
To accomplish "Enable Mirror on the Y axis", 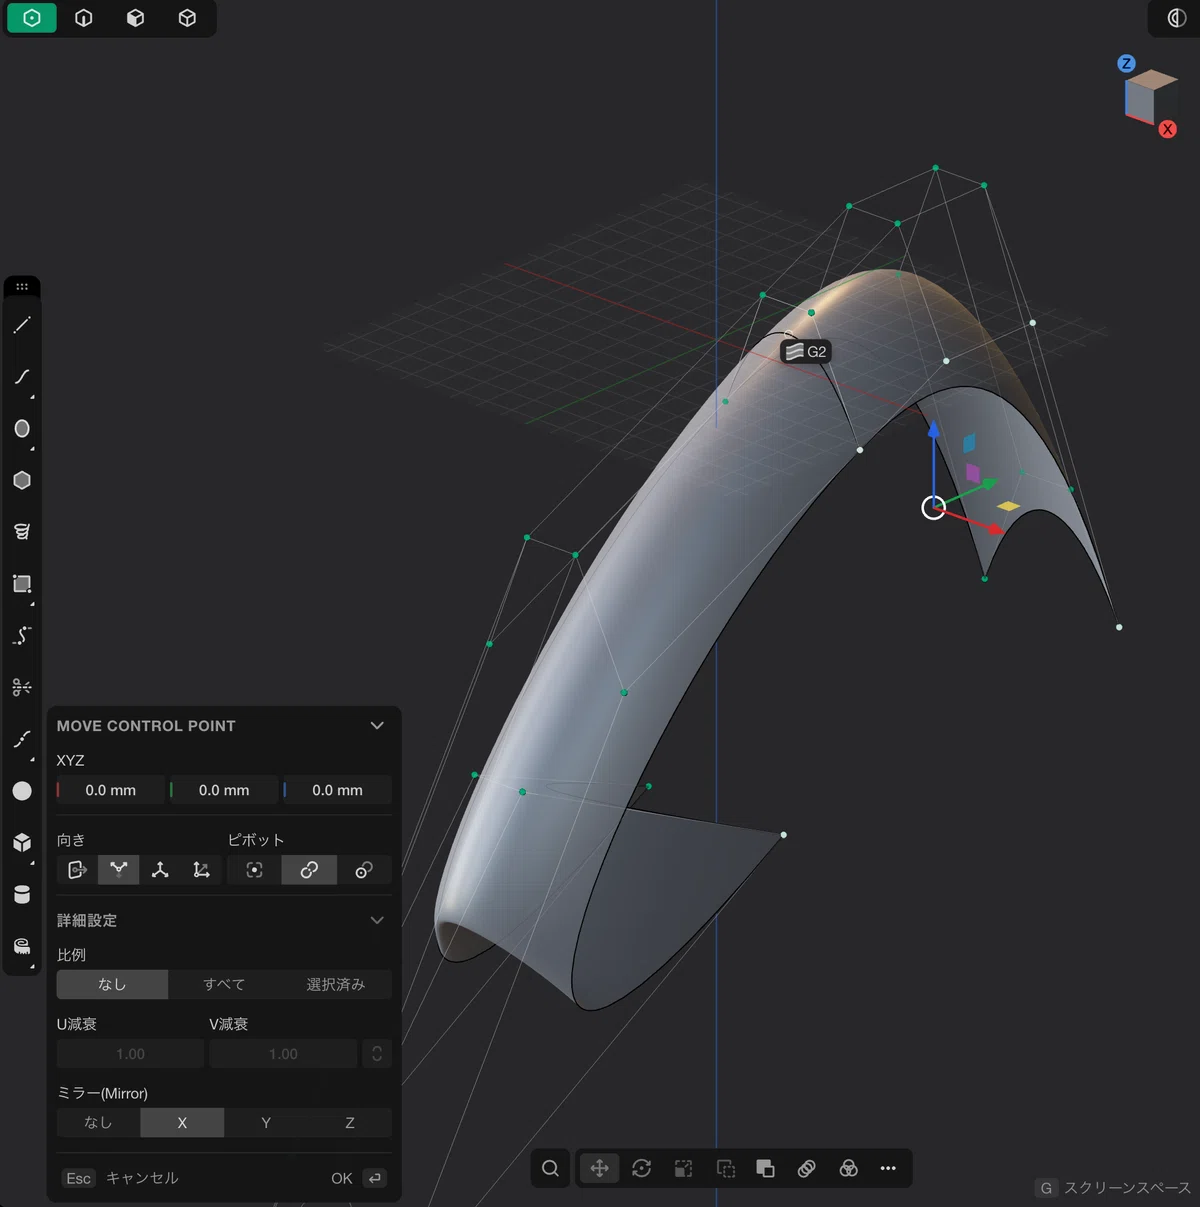I will point(266,1123).
